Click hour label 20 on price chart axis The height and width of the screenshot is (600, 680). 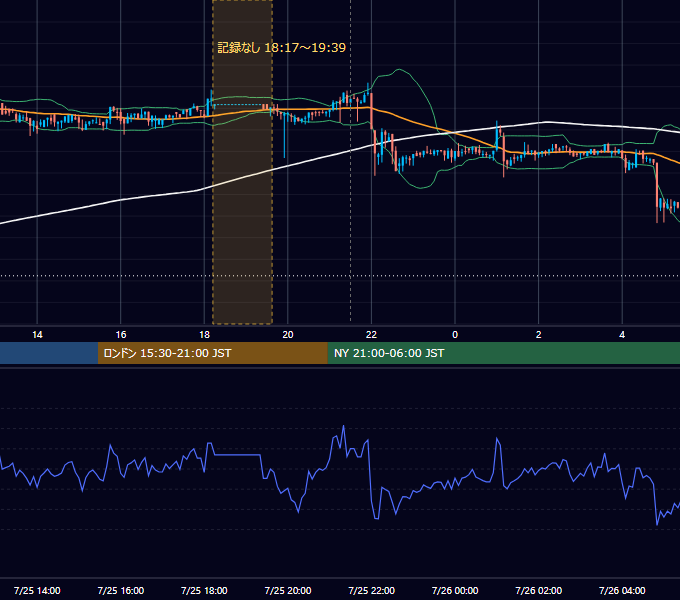tap(288, 335)
